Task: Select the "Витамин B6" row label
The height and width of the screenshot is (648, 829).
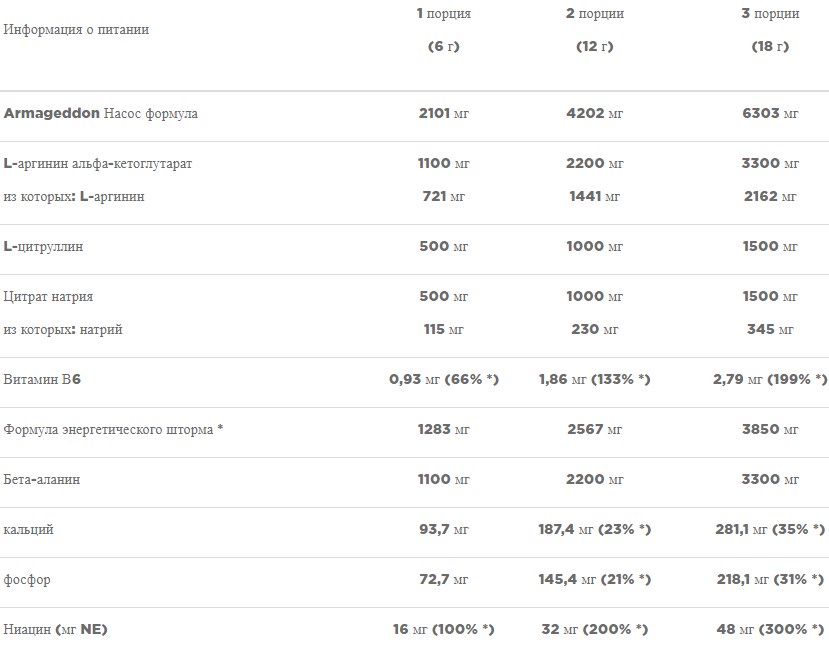Action: [x=41, y=380]
